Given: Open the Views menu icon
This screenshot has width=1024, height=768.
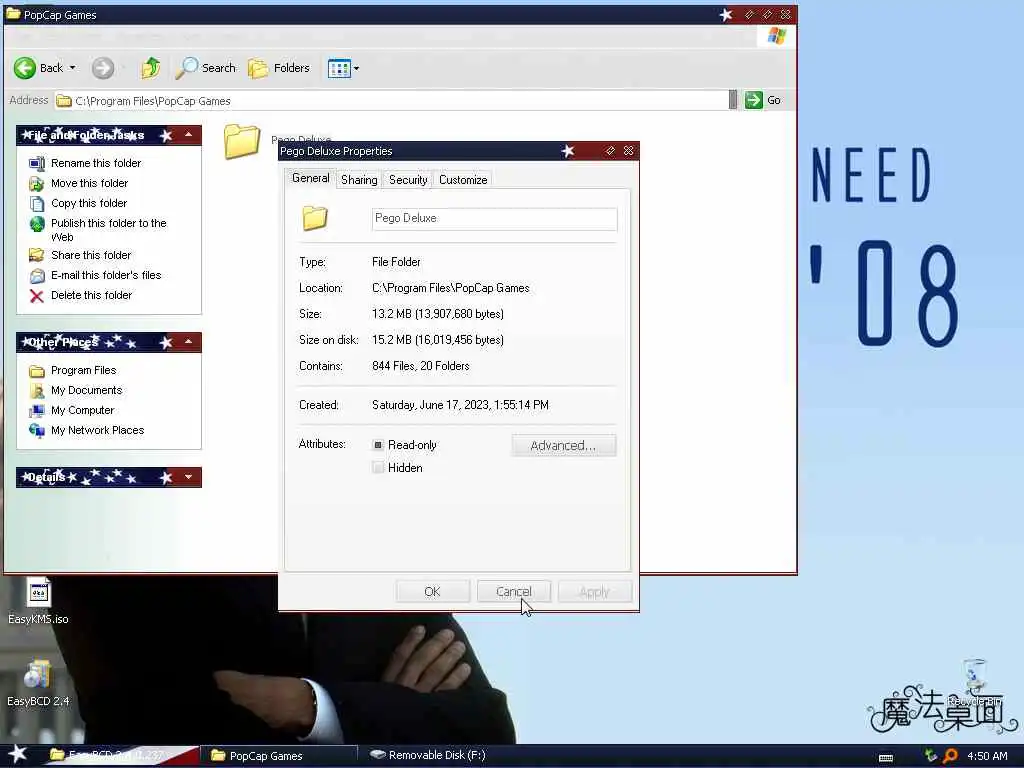Looking at the screenshot, I should click(x=339, y=68).
